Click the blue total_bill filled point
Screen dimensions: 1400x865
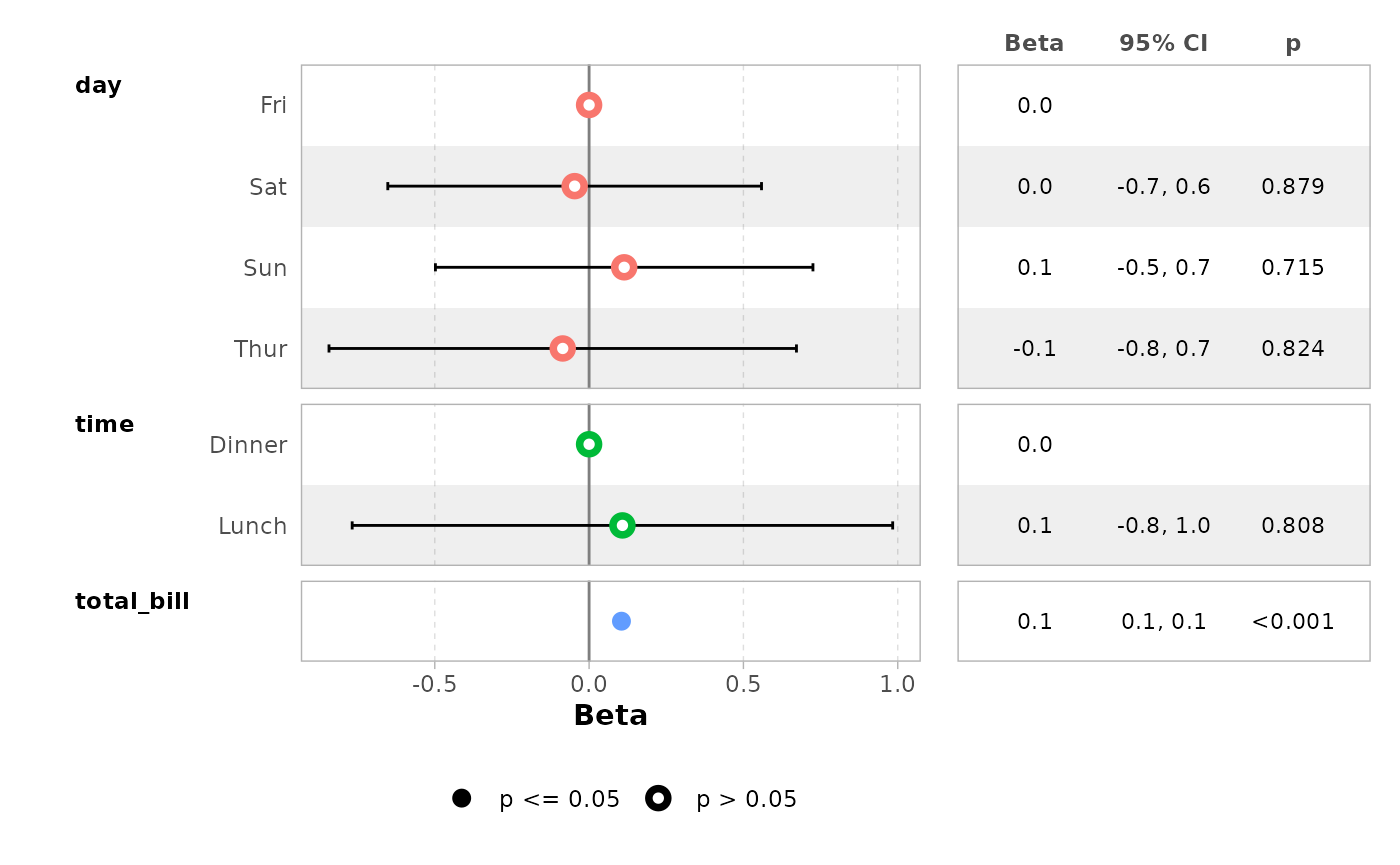[621, 621]
